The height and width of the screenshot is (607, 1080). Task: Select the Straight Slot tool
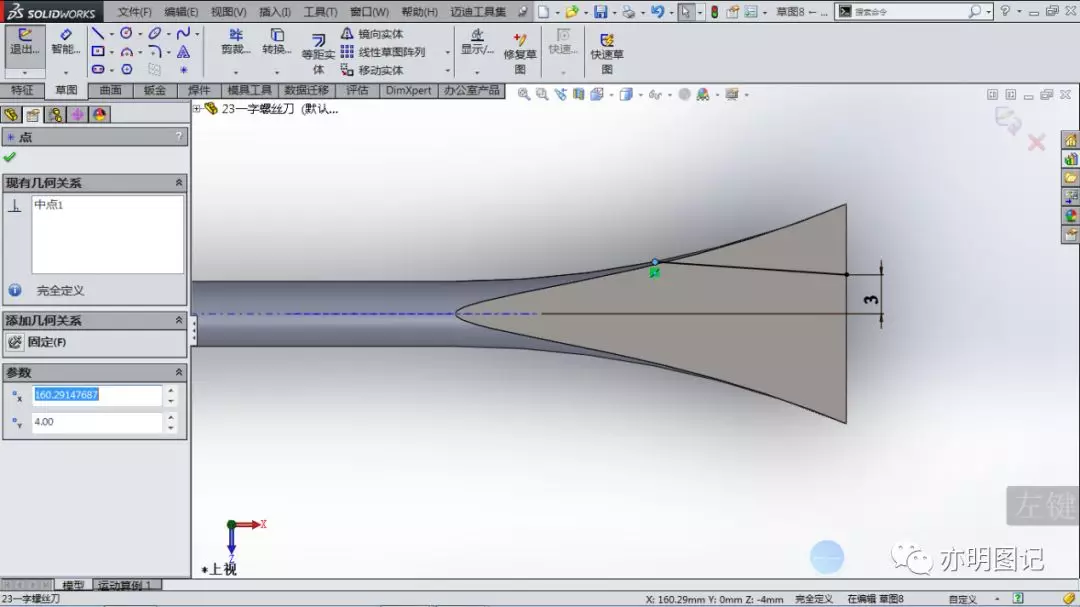(98, 70)
